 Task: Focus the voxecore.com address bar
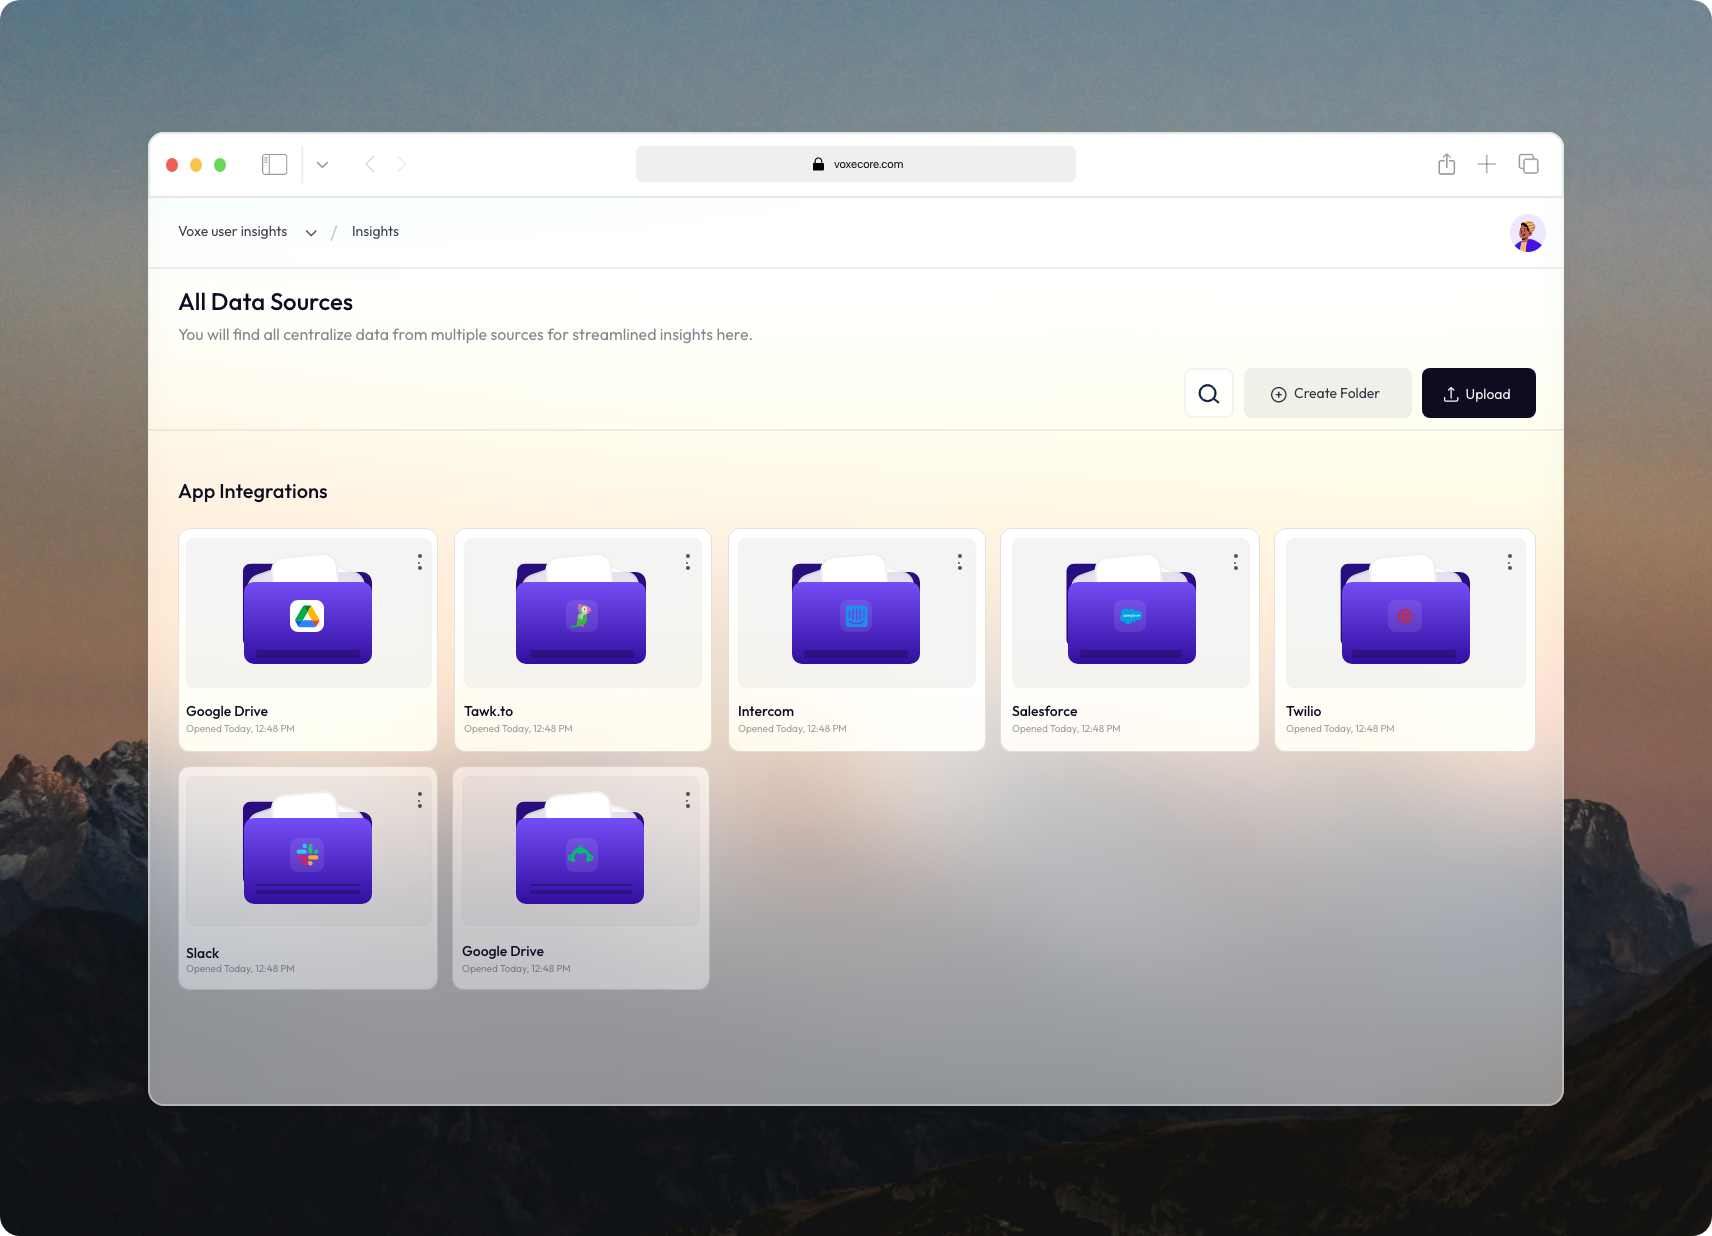(855, 164)
